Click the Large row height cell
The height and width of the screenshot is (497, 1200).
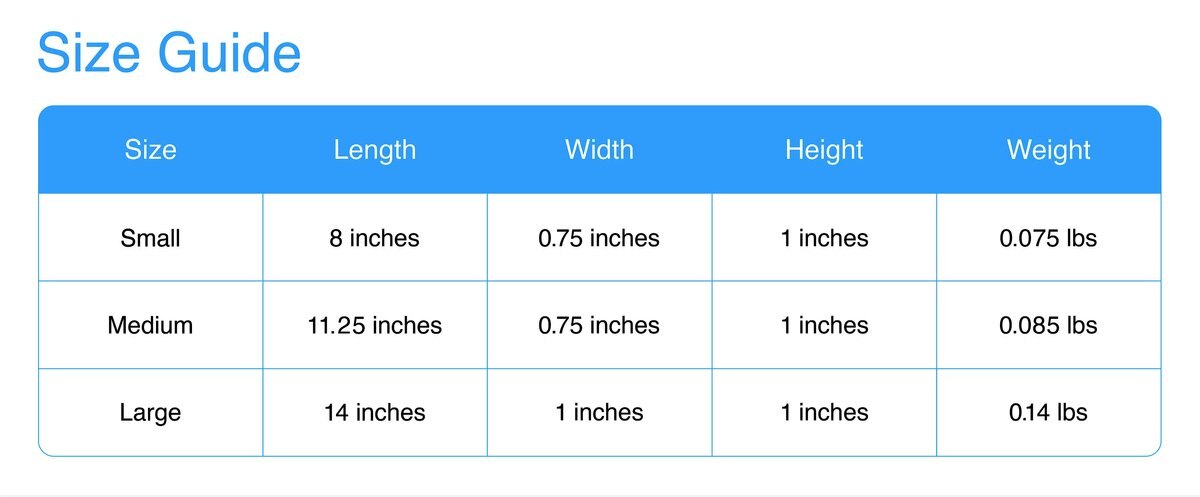tap(824, 412)
